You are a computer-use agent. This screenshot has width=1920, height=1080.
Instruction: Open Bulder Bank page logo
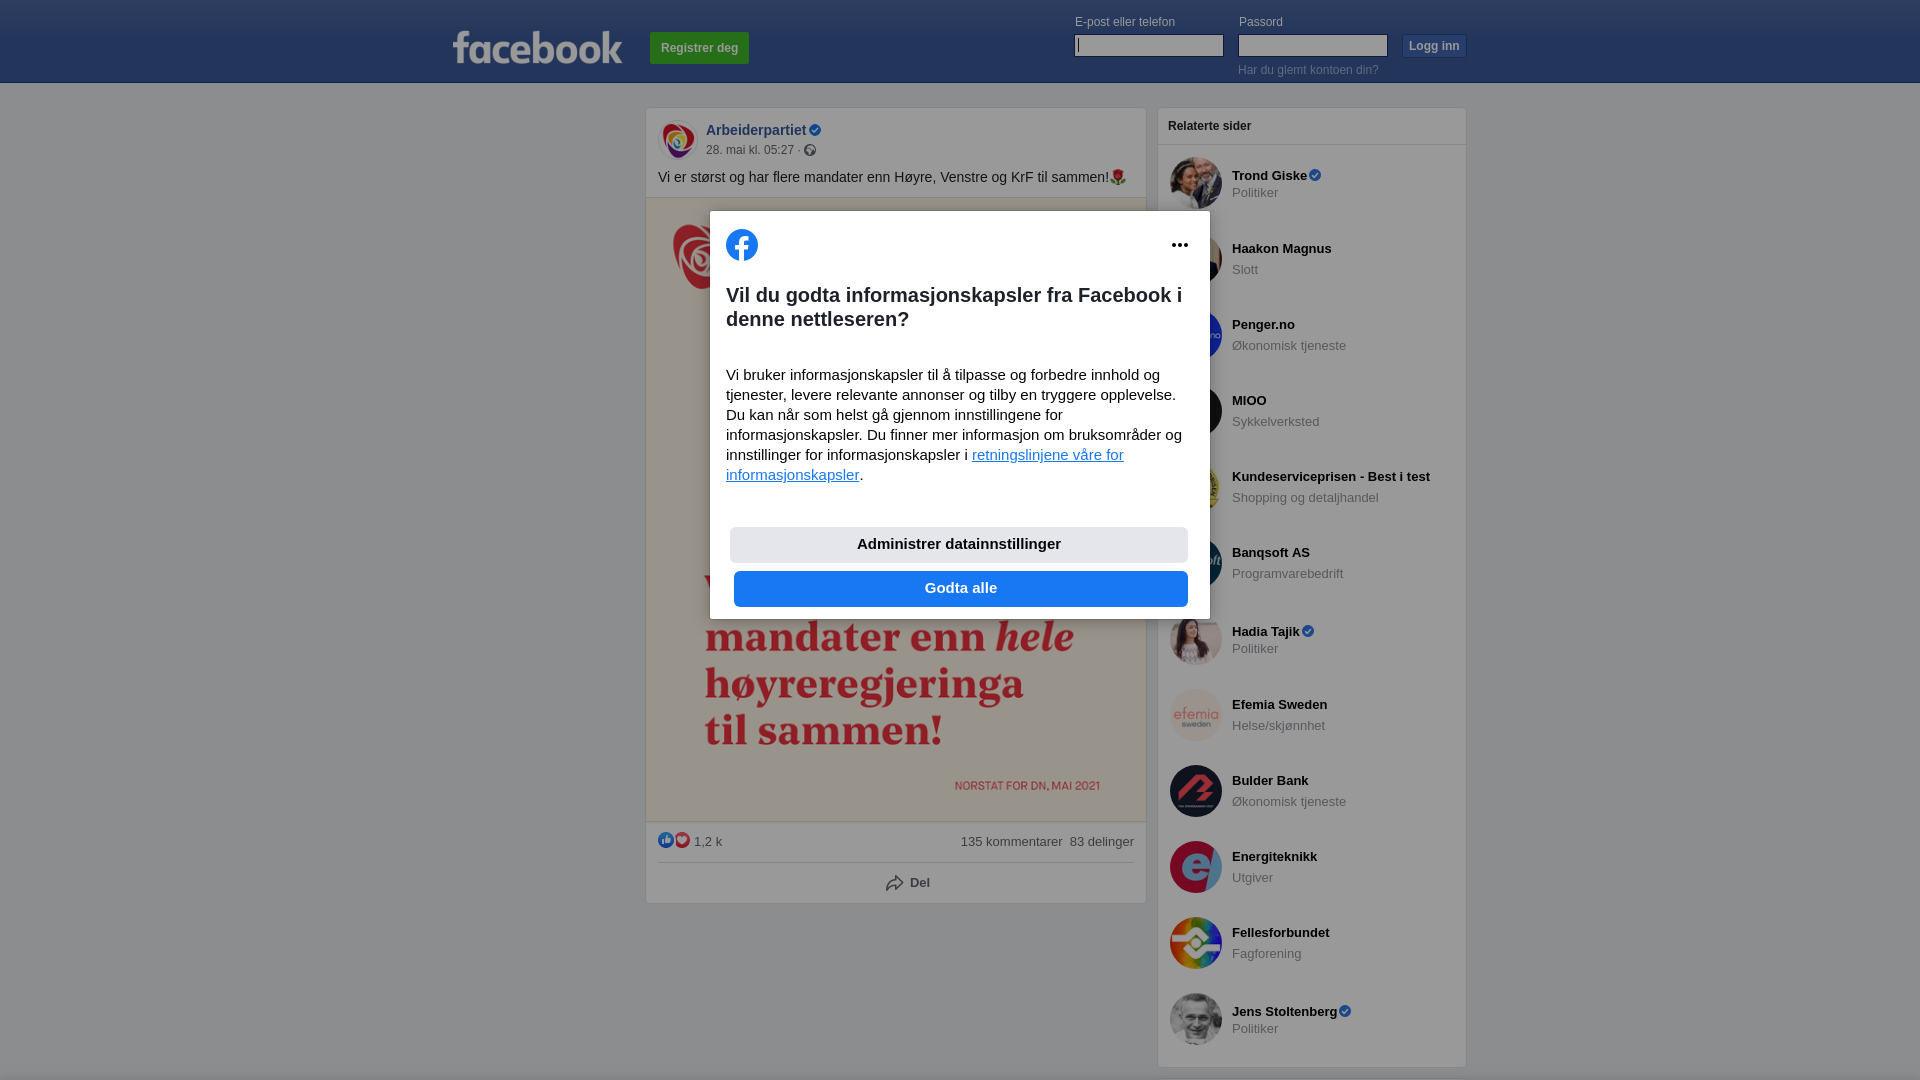(x=1196, y=791)
